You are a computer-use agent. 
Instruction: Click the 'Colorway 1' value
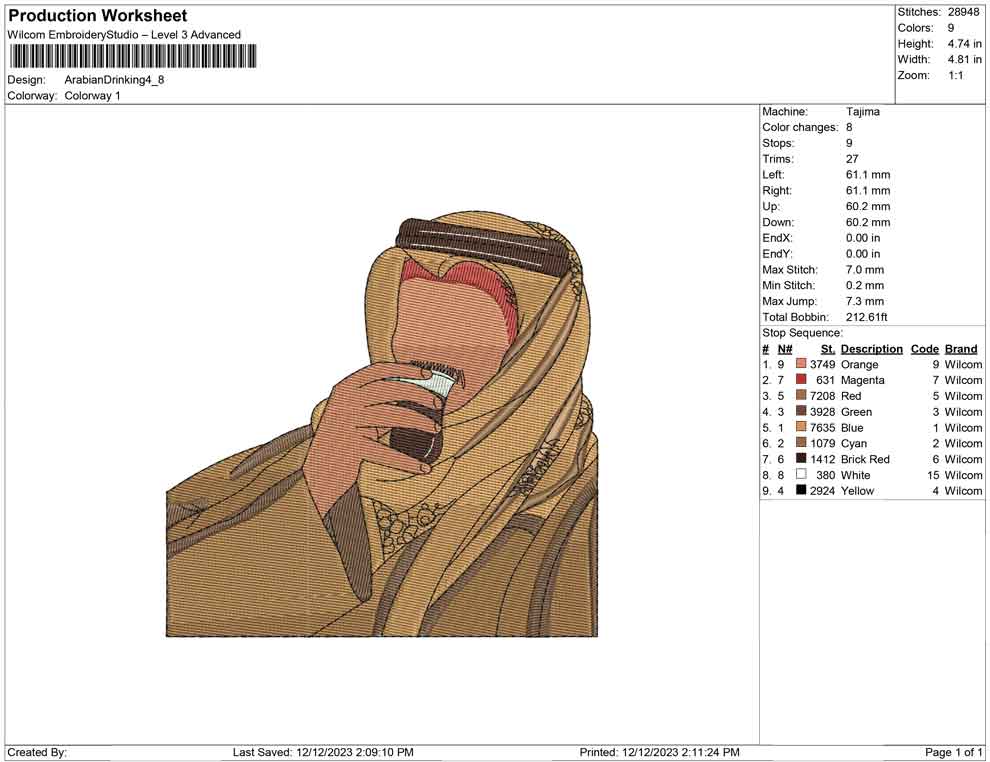pos(92,95)
